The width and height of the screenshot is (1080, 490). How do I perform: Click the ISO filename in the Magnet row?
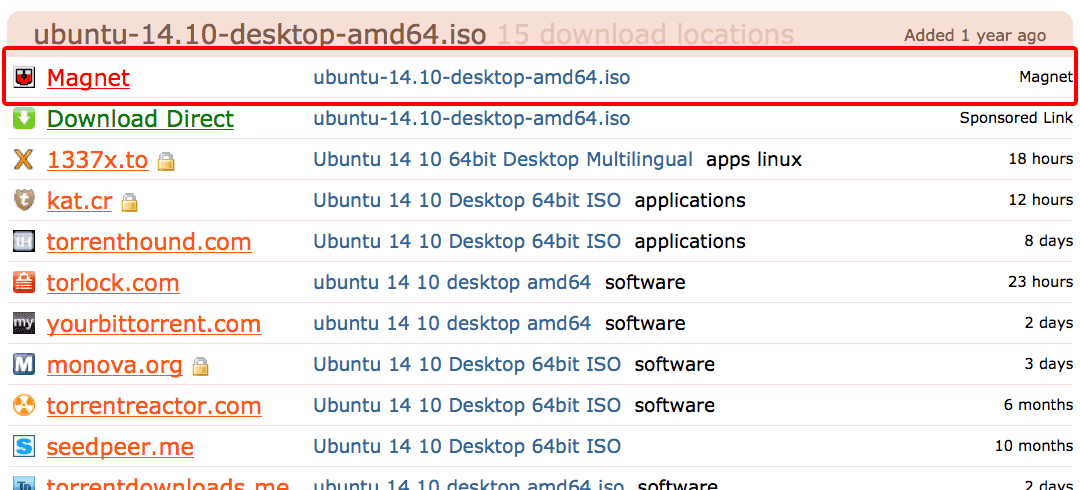[x=472, y=77]
